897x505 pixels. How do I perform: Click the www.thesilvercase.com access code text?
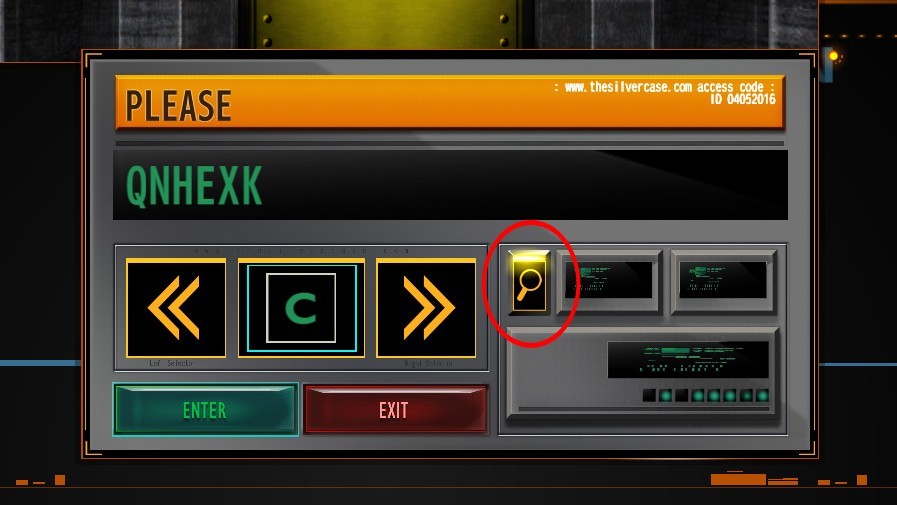[664, 87]
